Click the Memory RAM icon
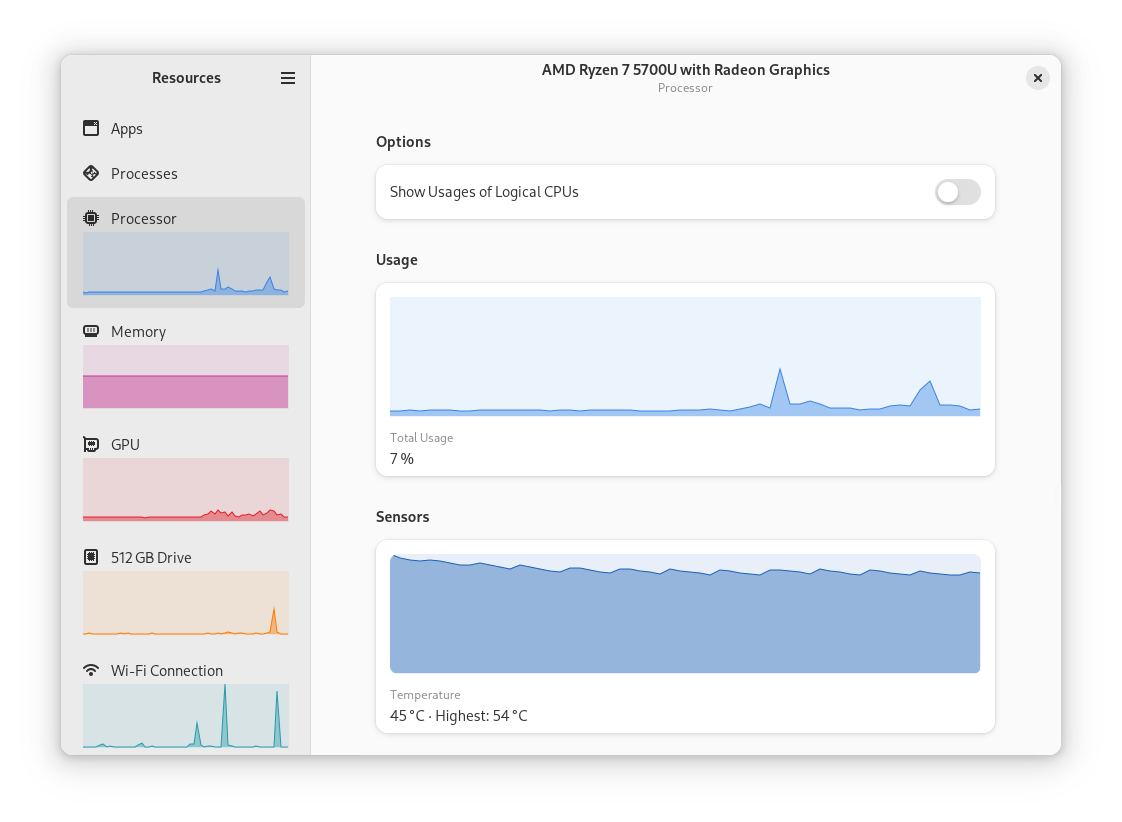The width and height of the screenshot is (1122, 822). (91, 331)
